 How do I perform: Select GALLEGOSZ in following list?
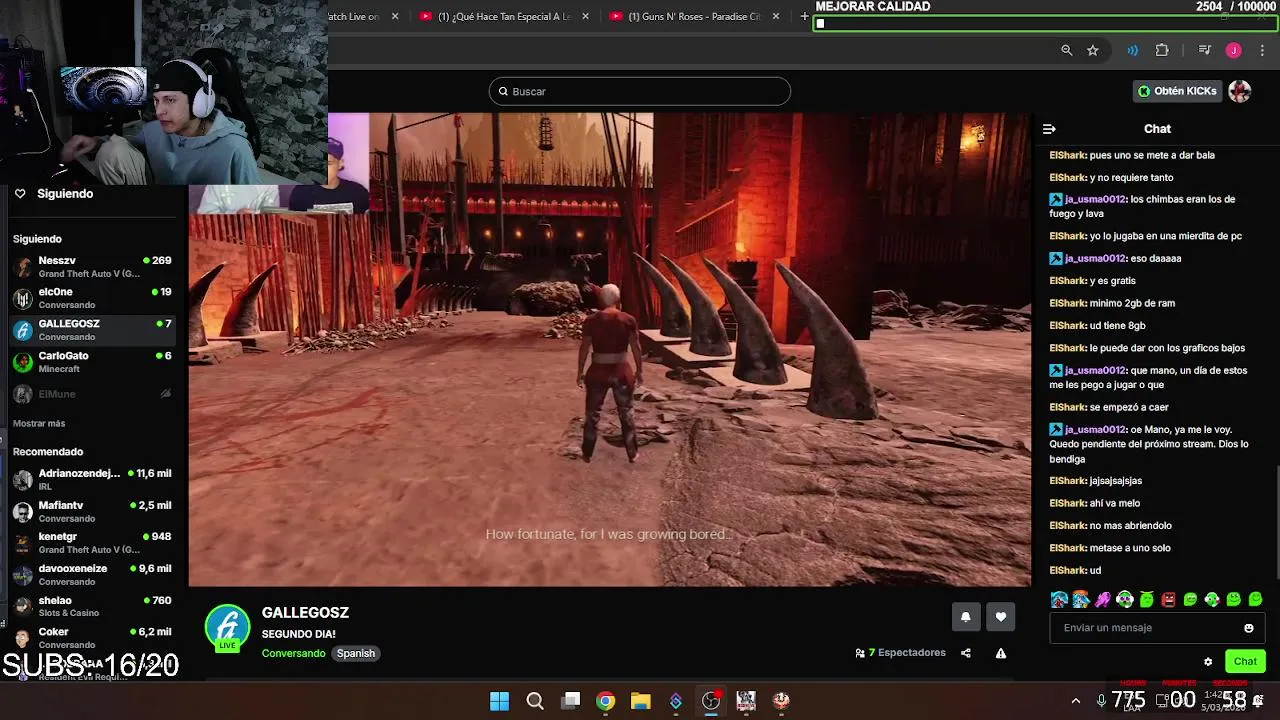(92, 330)
